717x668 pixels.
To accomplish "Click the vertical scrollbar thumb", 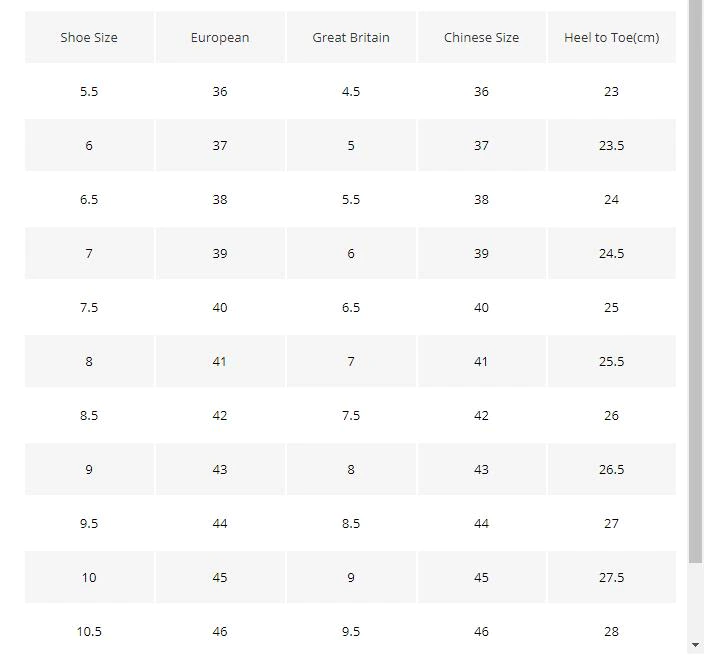I will (x=696, y=281).
